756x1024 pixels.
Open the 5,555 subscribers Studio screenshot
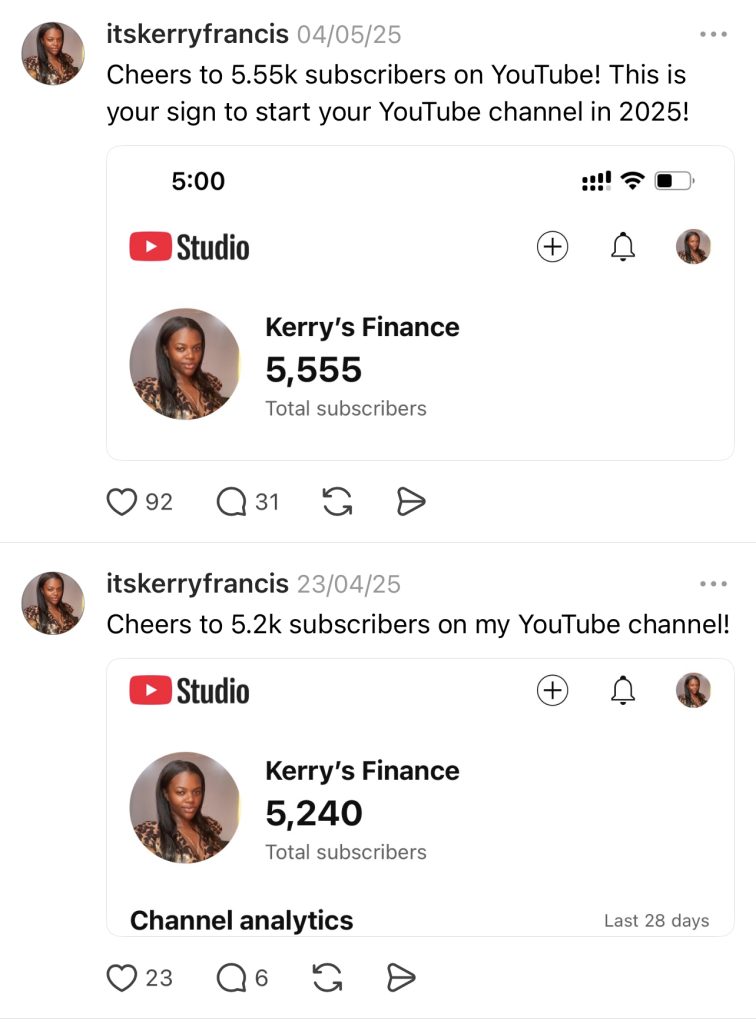tap(420, 330)
